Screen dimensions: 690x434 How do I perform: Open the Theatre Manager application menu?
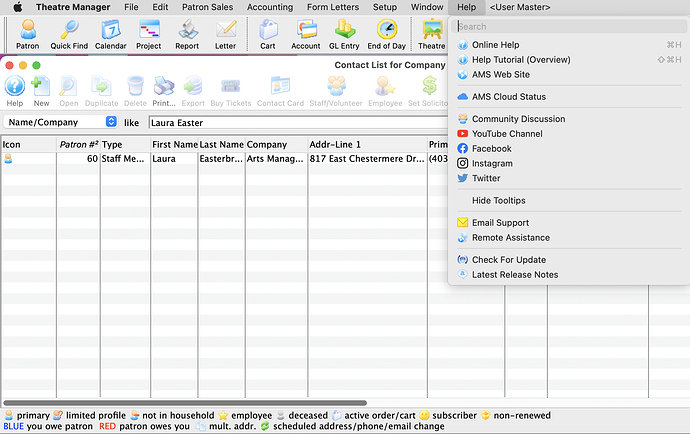pos(73,7)
